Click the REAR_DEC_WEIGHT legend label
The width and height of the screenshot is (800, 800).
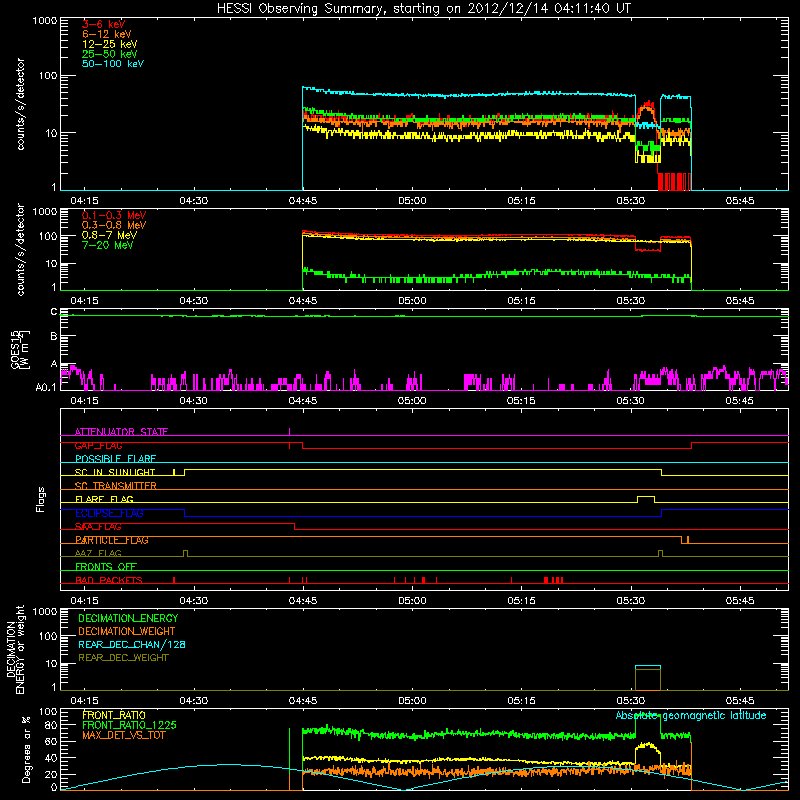tap(123, 658)
